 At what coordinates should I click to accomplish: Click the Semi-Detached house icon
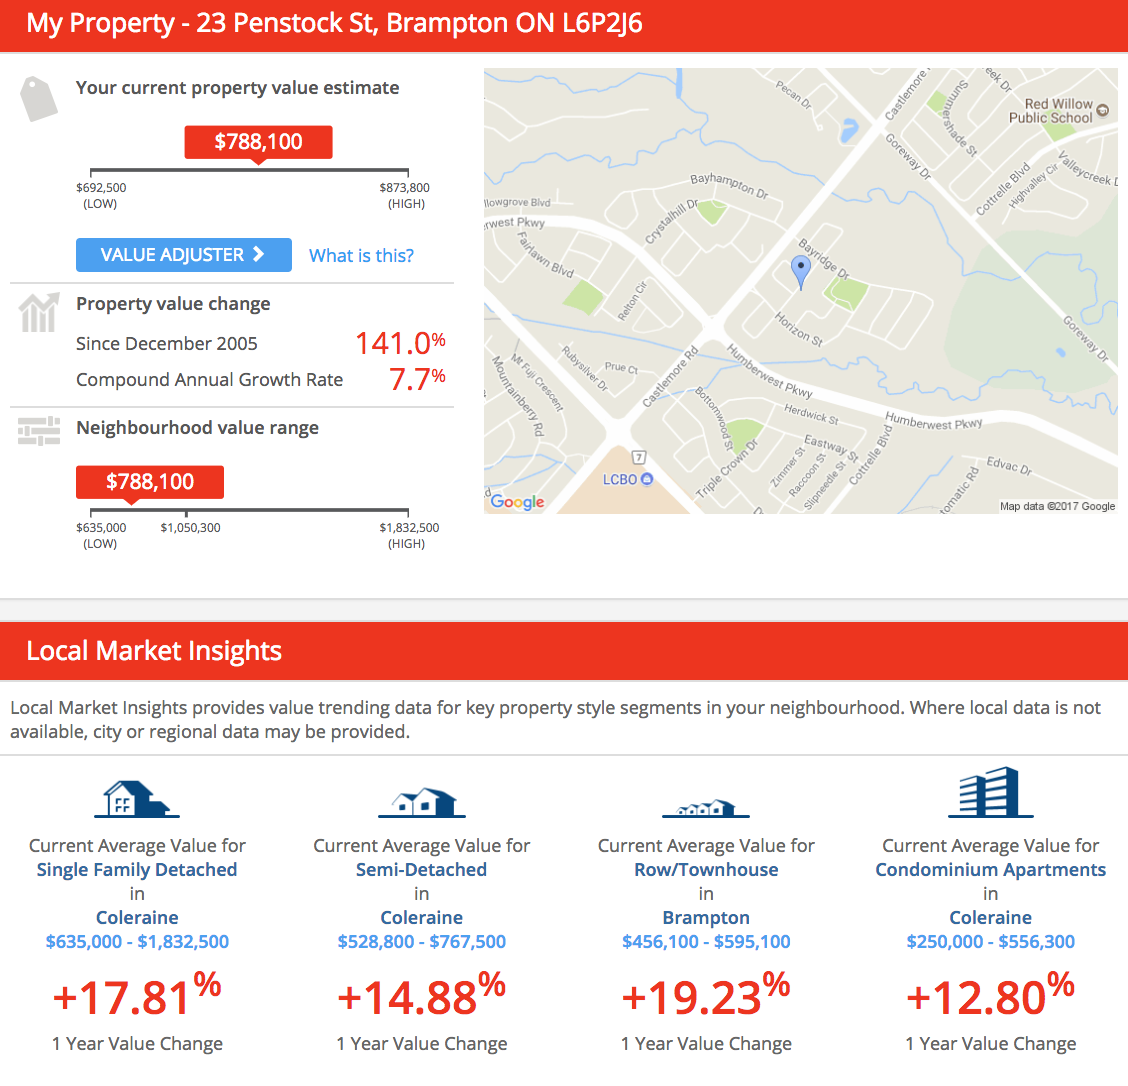(422, 803)
